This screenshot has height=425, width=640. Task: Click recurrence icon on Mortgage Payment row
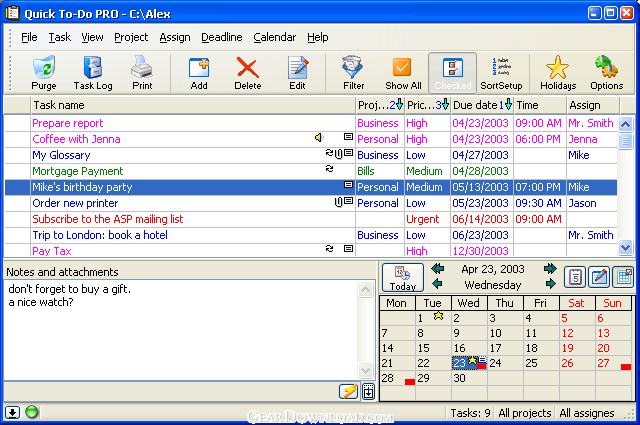click(329, 169)
